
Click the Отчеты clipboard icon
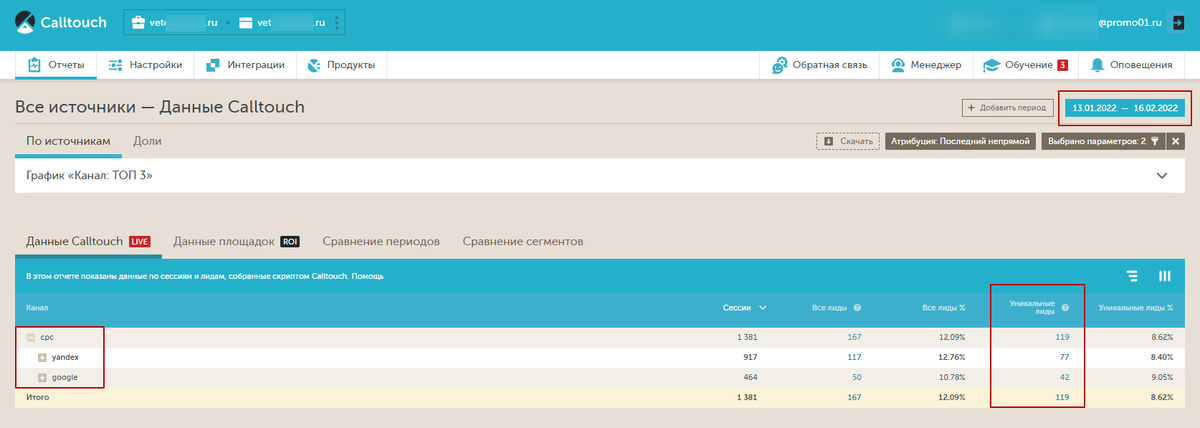pyautogui.click(x=34, y=65)
